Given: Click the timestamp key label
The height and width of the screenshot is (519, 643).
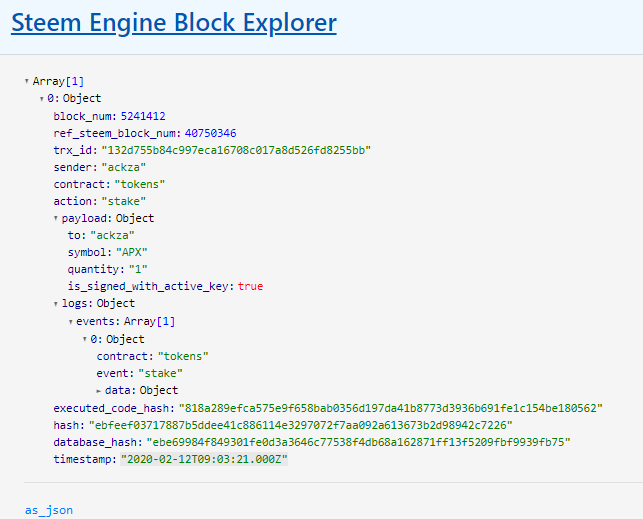Looking at the screenshot, I should coord(84,459).
